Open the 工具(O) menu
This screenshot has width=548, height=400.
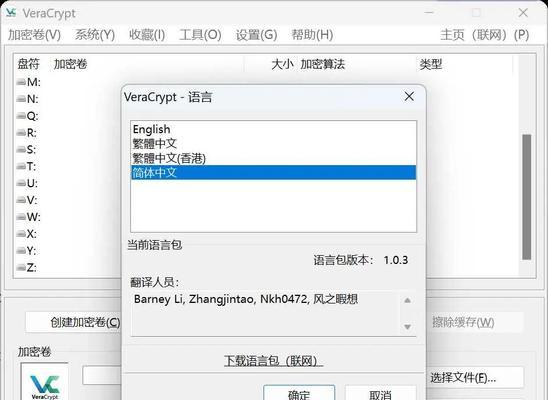pos(200,35)
